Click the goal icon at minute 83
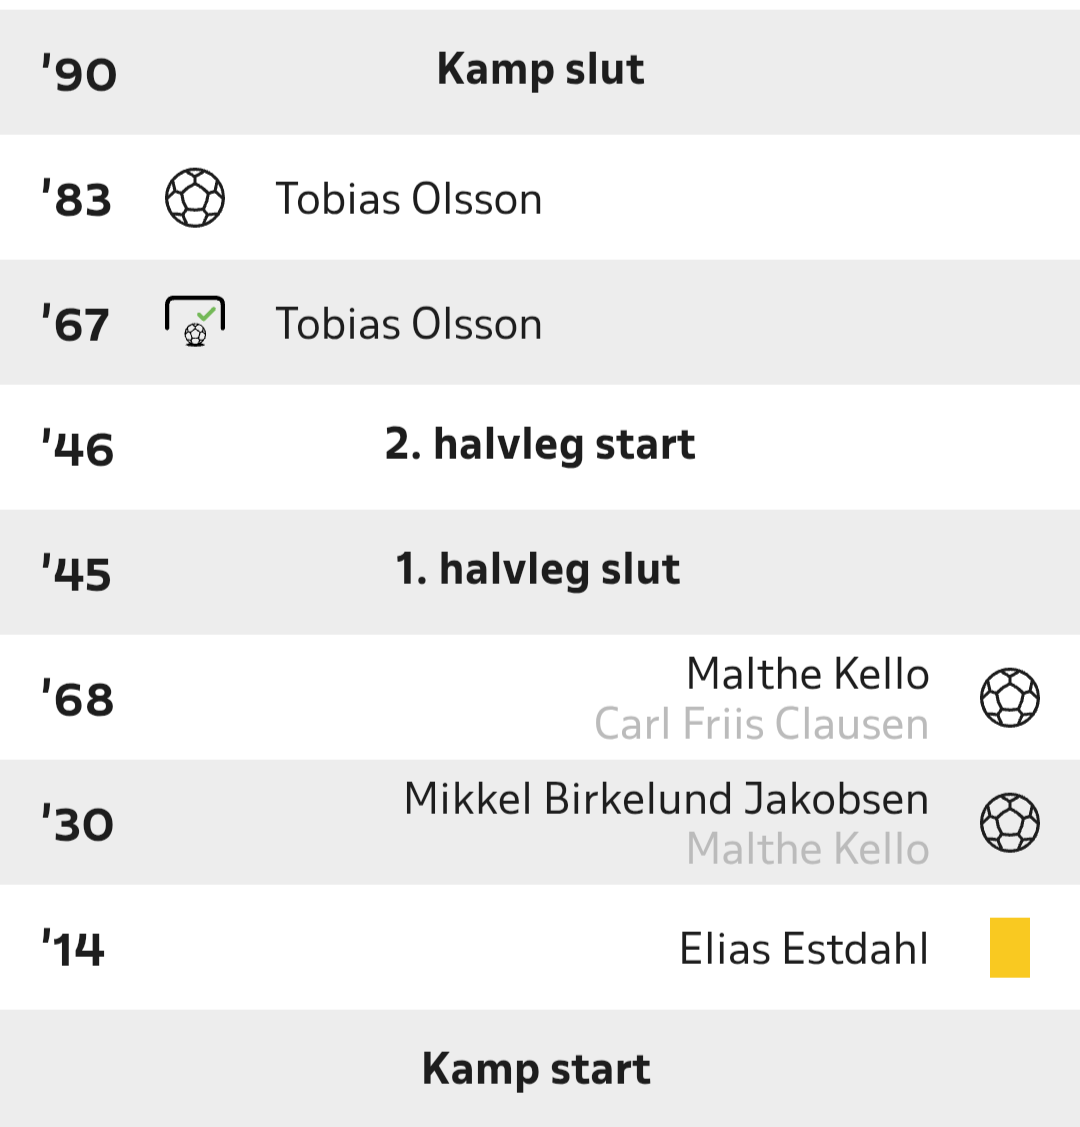Image resolution: width=1080 pixels, height=1127 pixels. [195, 198]
